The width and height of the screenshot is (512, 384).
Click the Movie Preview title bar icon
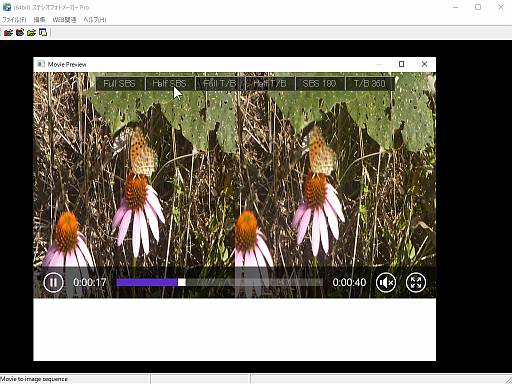pyautogui.click(x=41, y=64)
